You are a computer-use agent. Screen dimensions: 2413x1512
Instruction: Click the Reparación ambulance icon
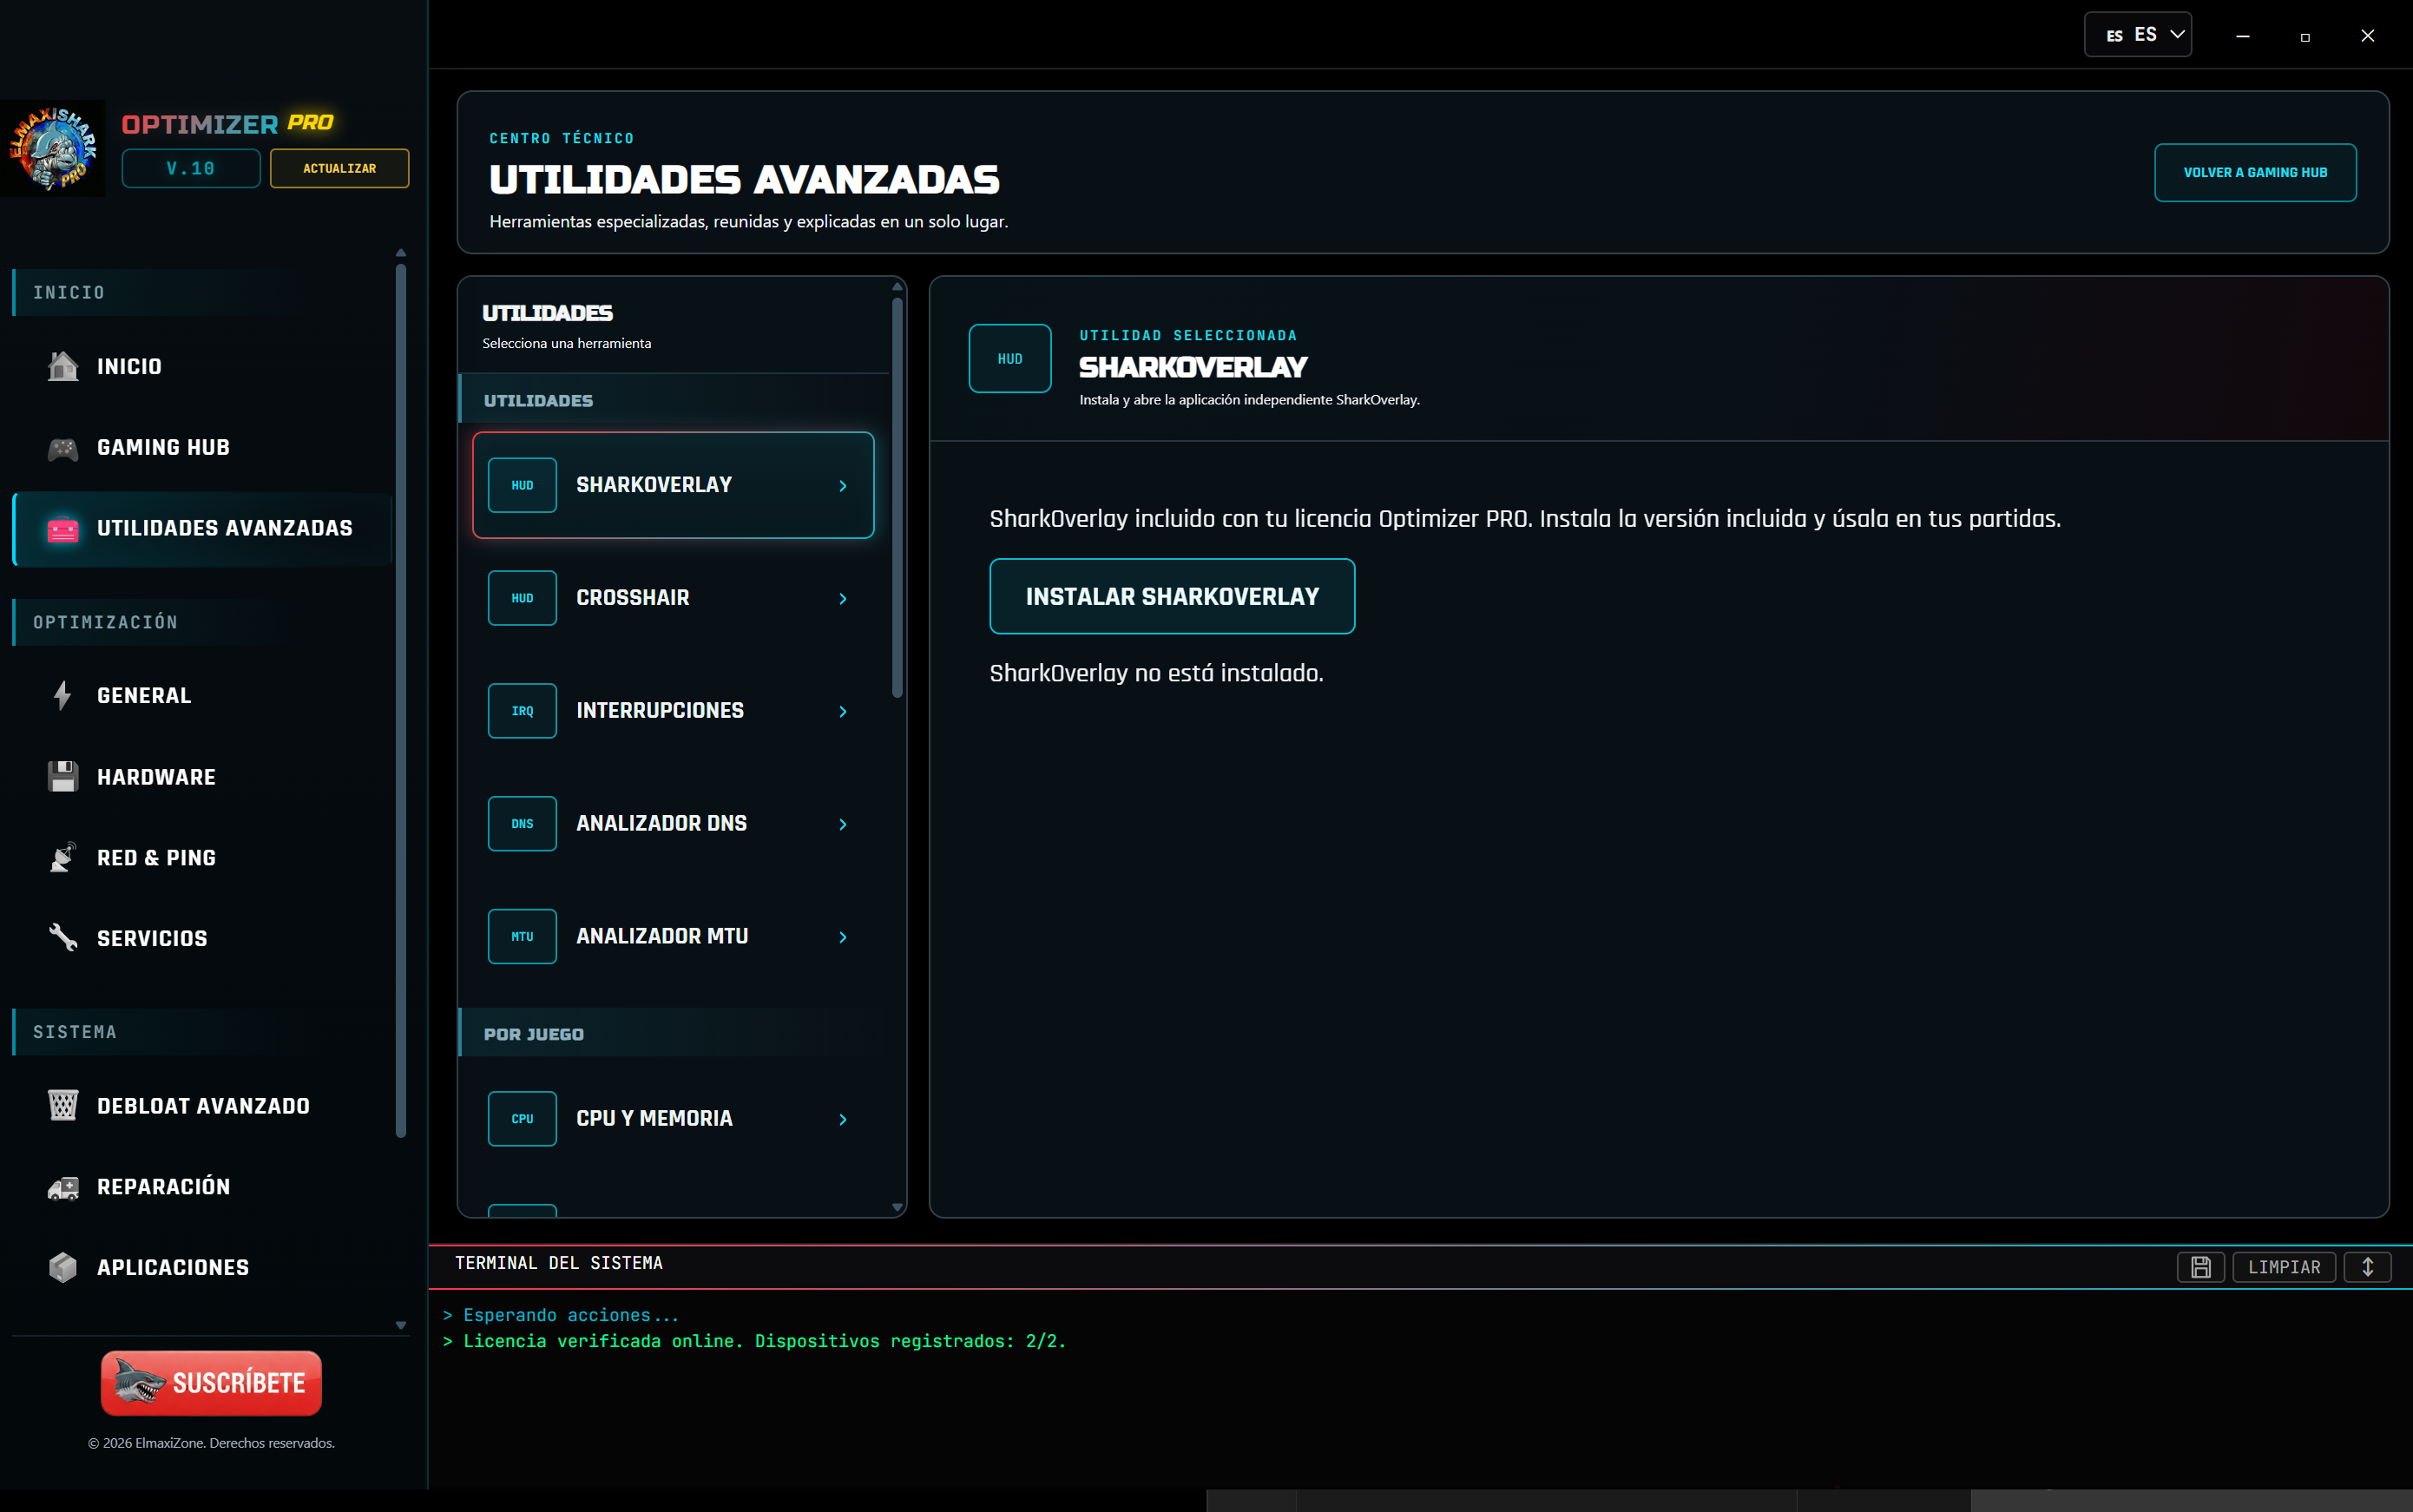coord(63,1187)
